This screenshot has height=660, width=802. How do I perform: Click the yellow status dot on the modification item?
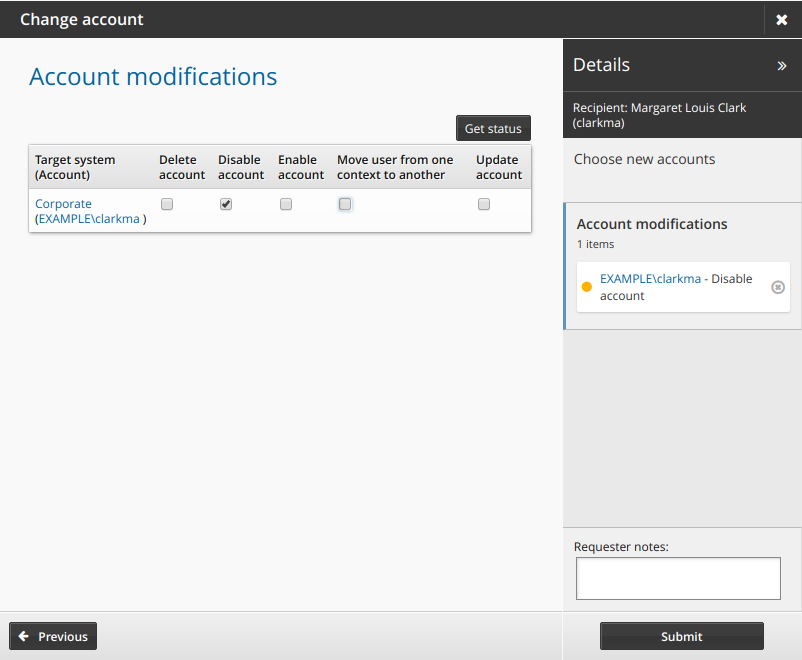click(x=586, y=287)
